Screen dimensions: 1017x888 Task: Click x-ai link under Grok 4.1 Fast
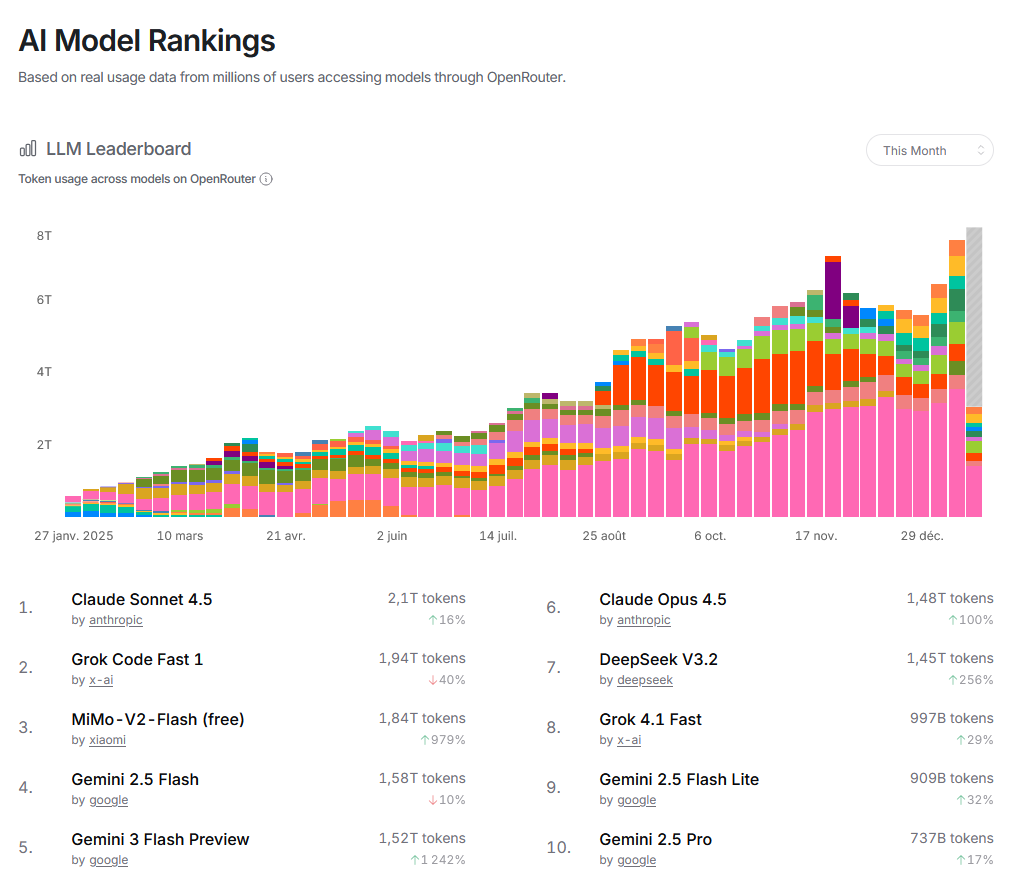pyautogui.click(x=629, y=740)
